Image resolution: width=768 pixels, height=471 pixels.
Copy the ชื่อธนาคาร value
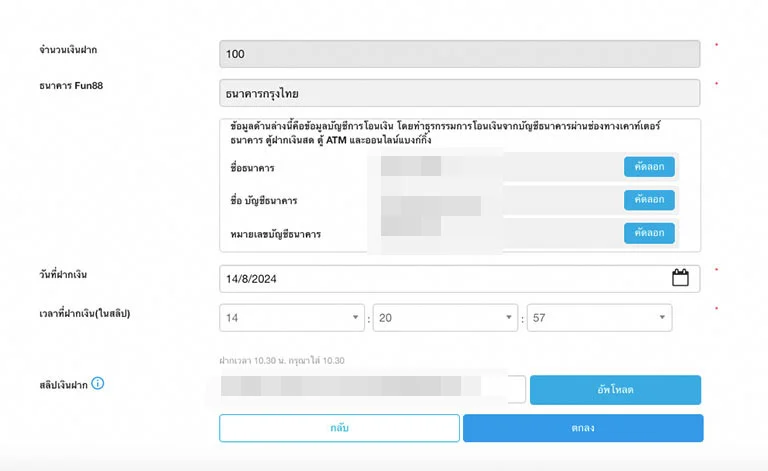(649, 167)
